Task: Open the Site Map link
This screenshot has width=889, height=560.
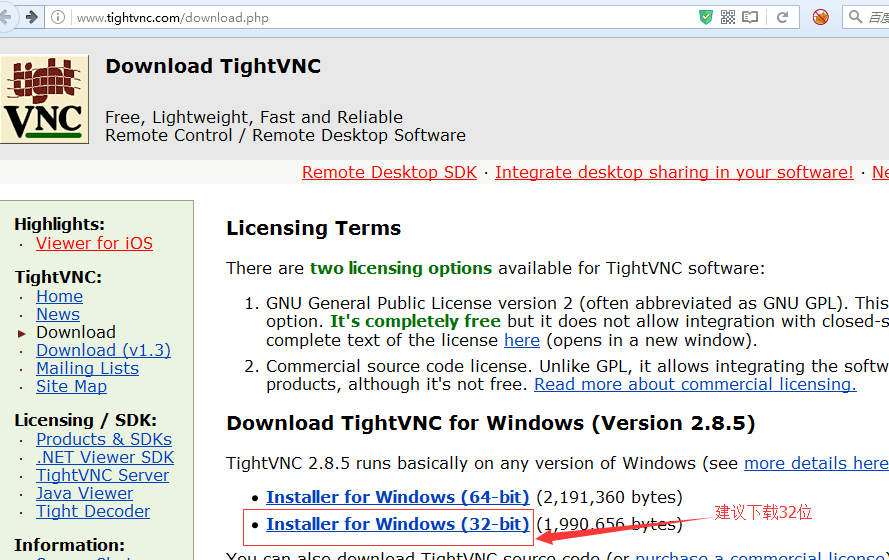Action: 71,387
